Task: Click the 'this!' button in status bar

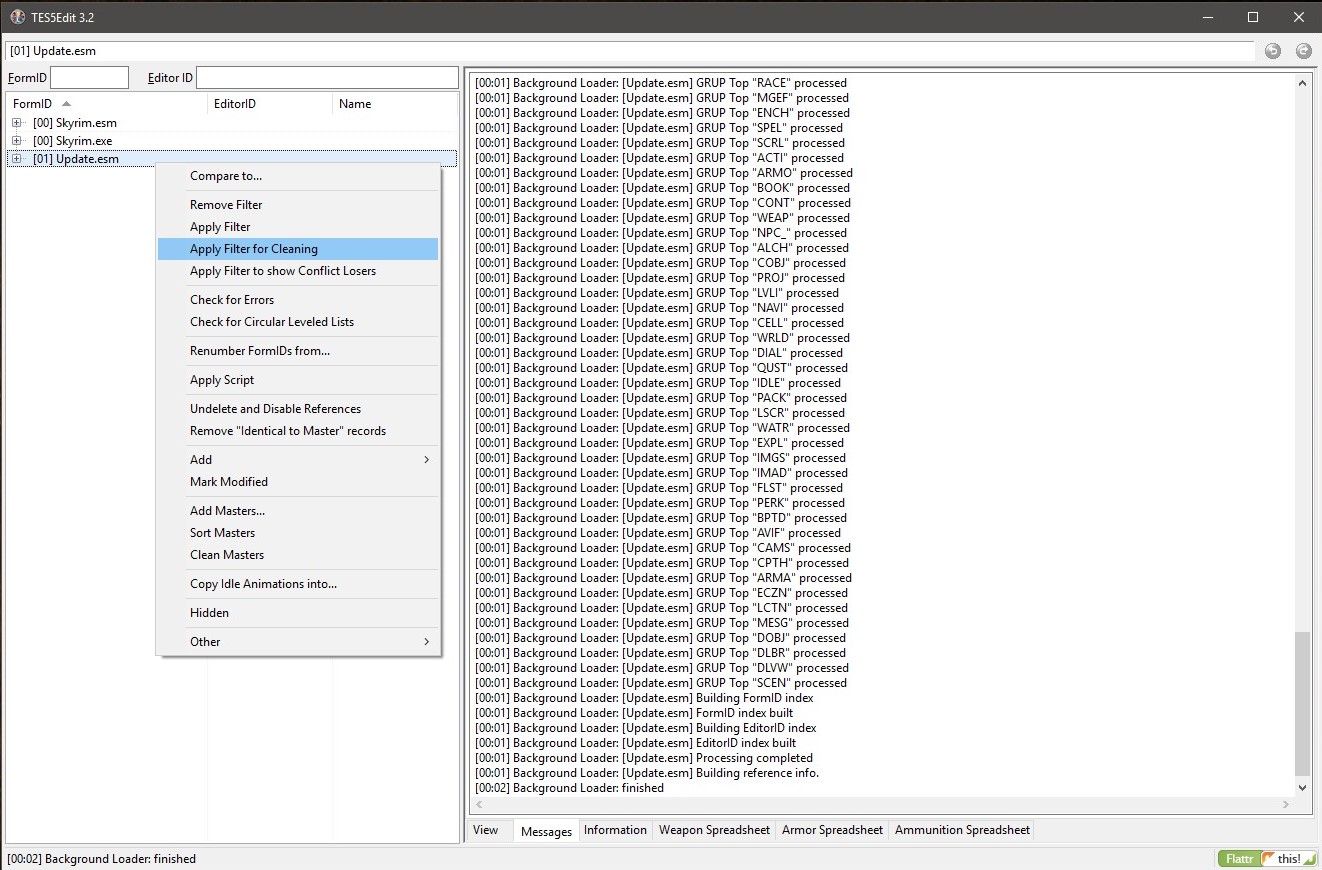Action: (x=1288, y=859)
